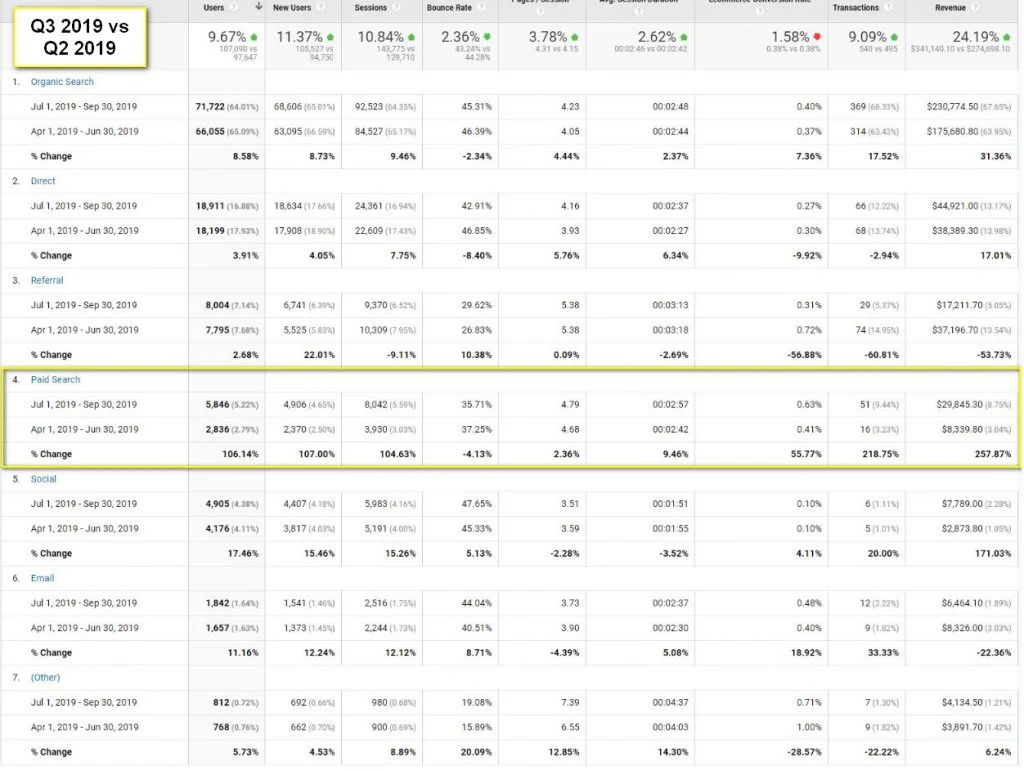
Task: Click Email transactions change 33.33%
Action: click(883, 652)
